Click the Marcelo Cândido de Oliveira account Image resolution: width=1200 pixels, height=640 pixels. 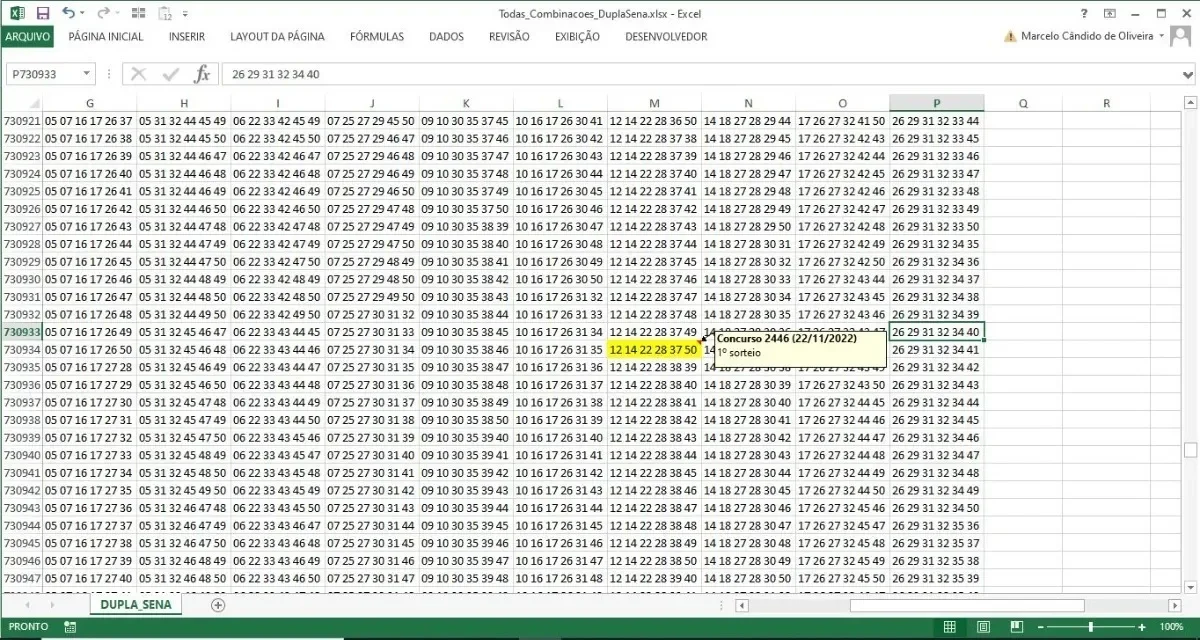coord(1086,36)
